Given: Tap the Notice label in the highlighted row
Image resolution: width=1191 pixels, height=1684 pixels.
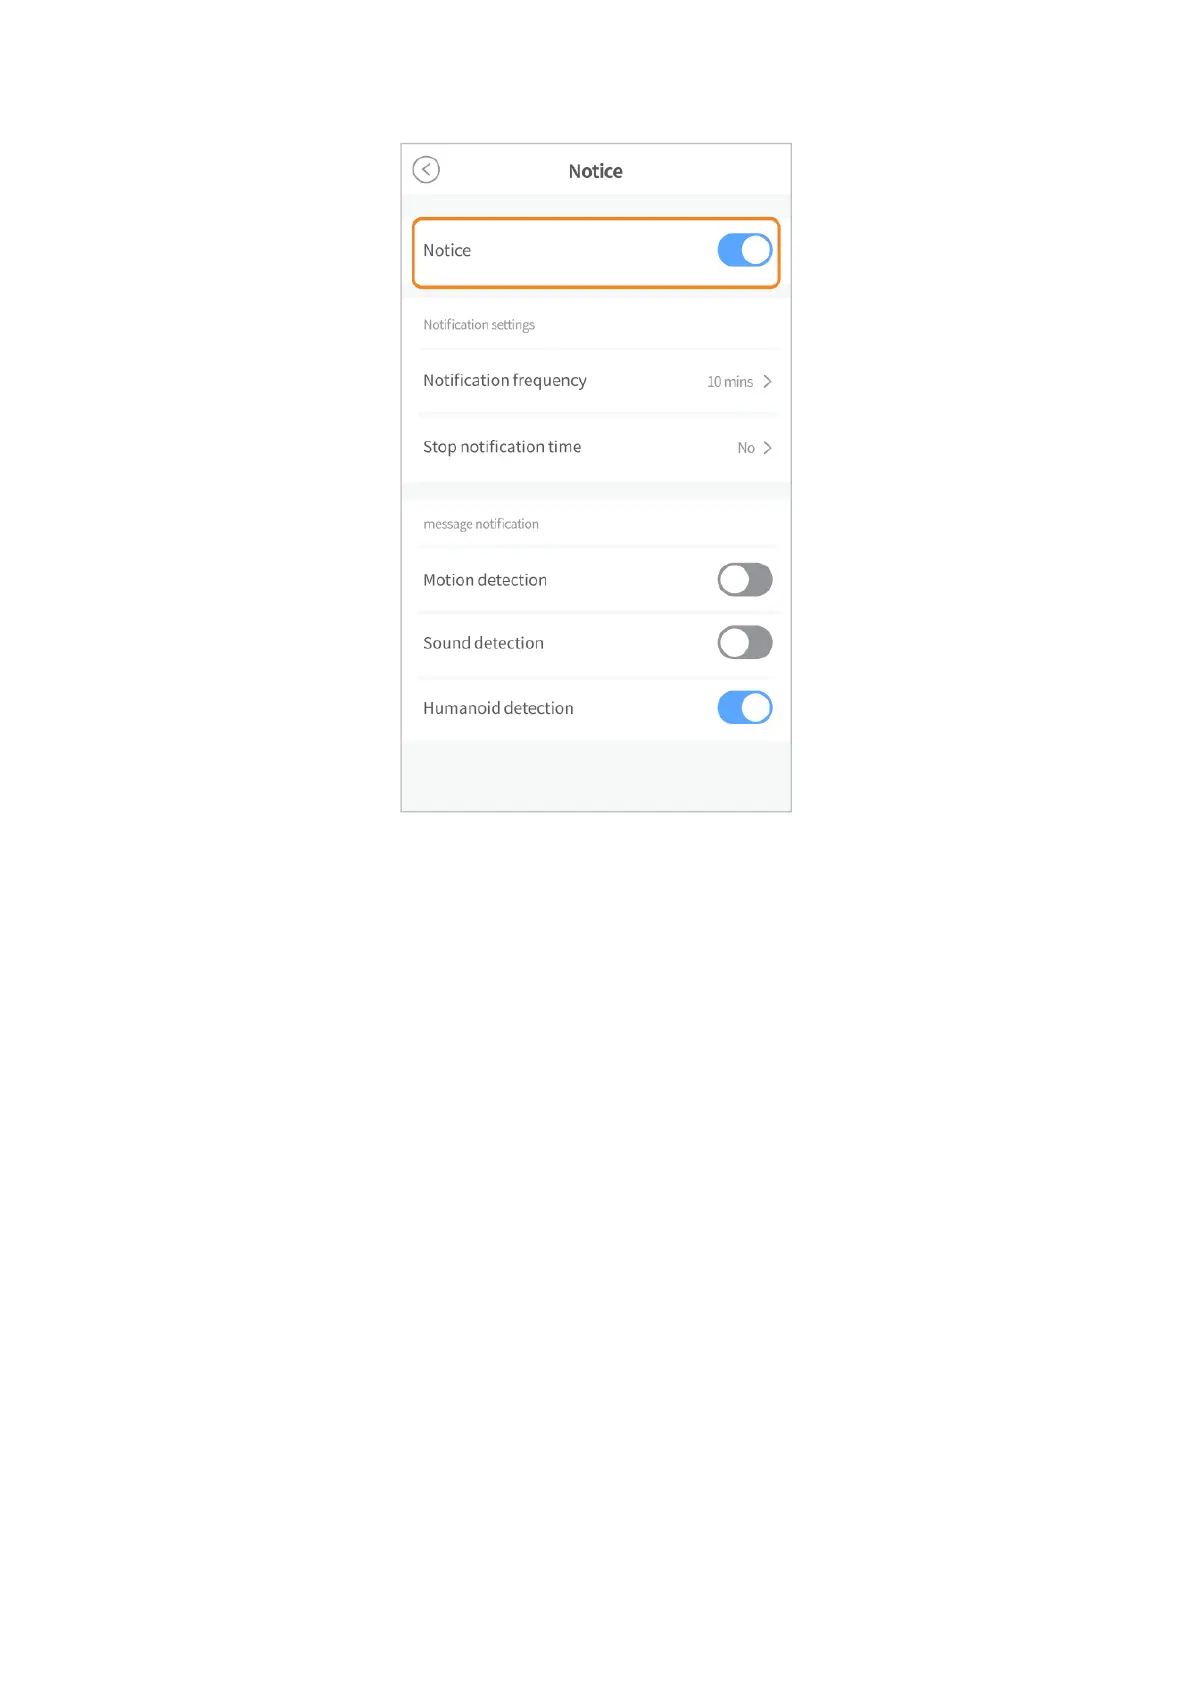Looking at the screenshot, I should tap(447, 250).
